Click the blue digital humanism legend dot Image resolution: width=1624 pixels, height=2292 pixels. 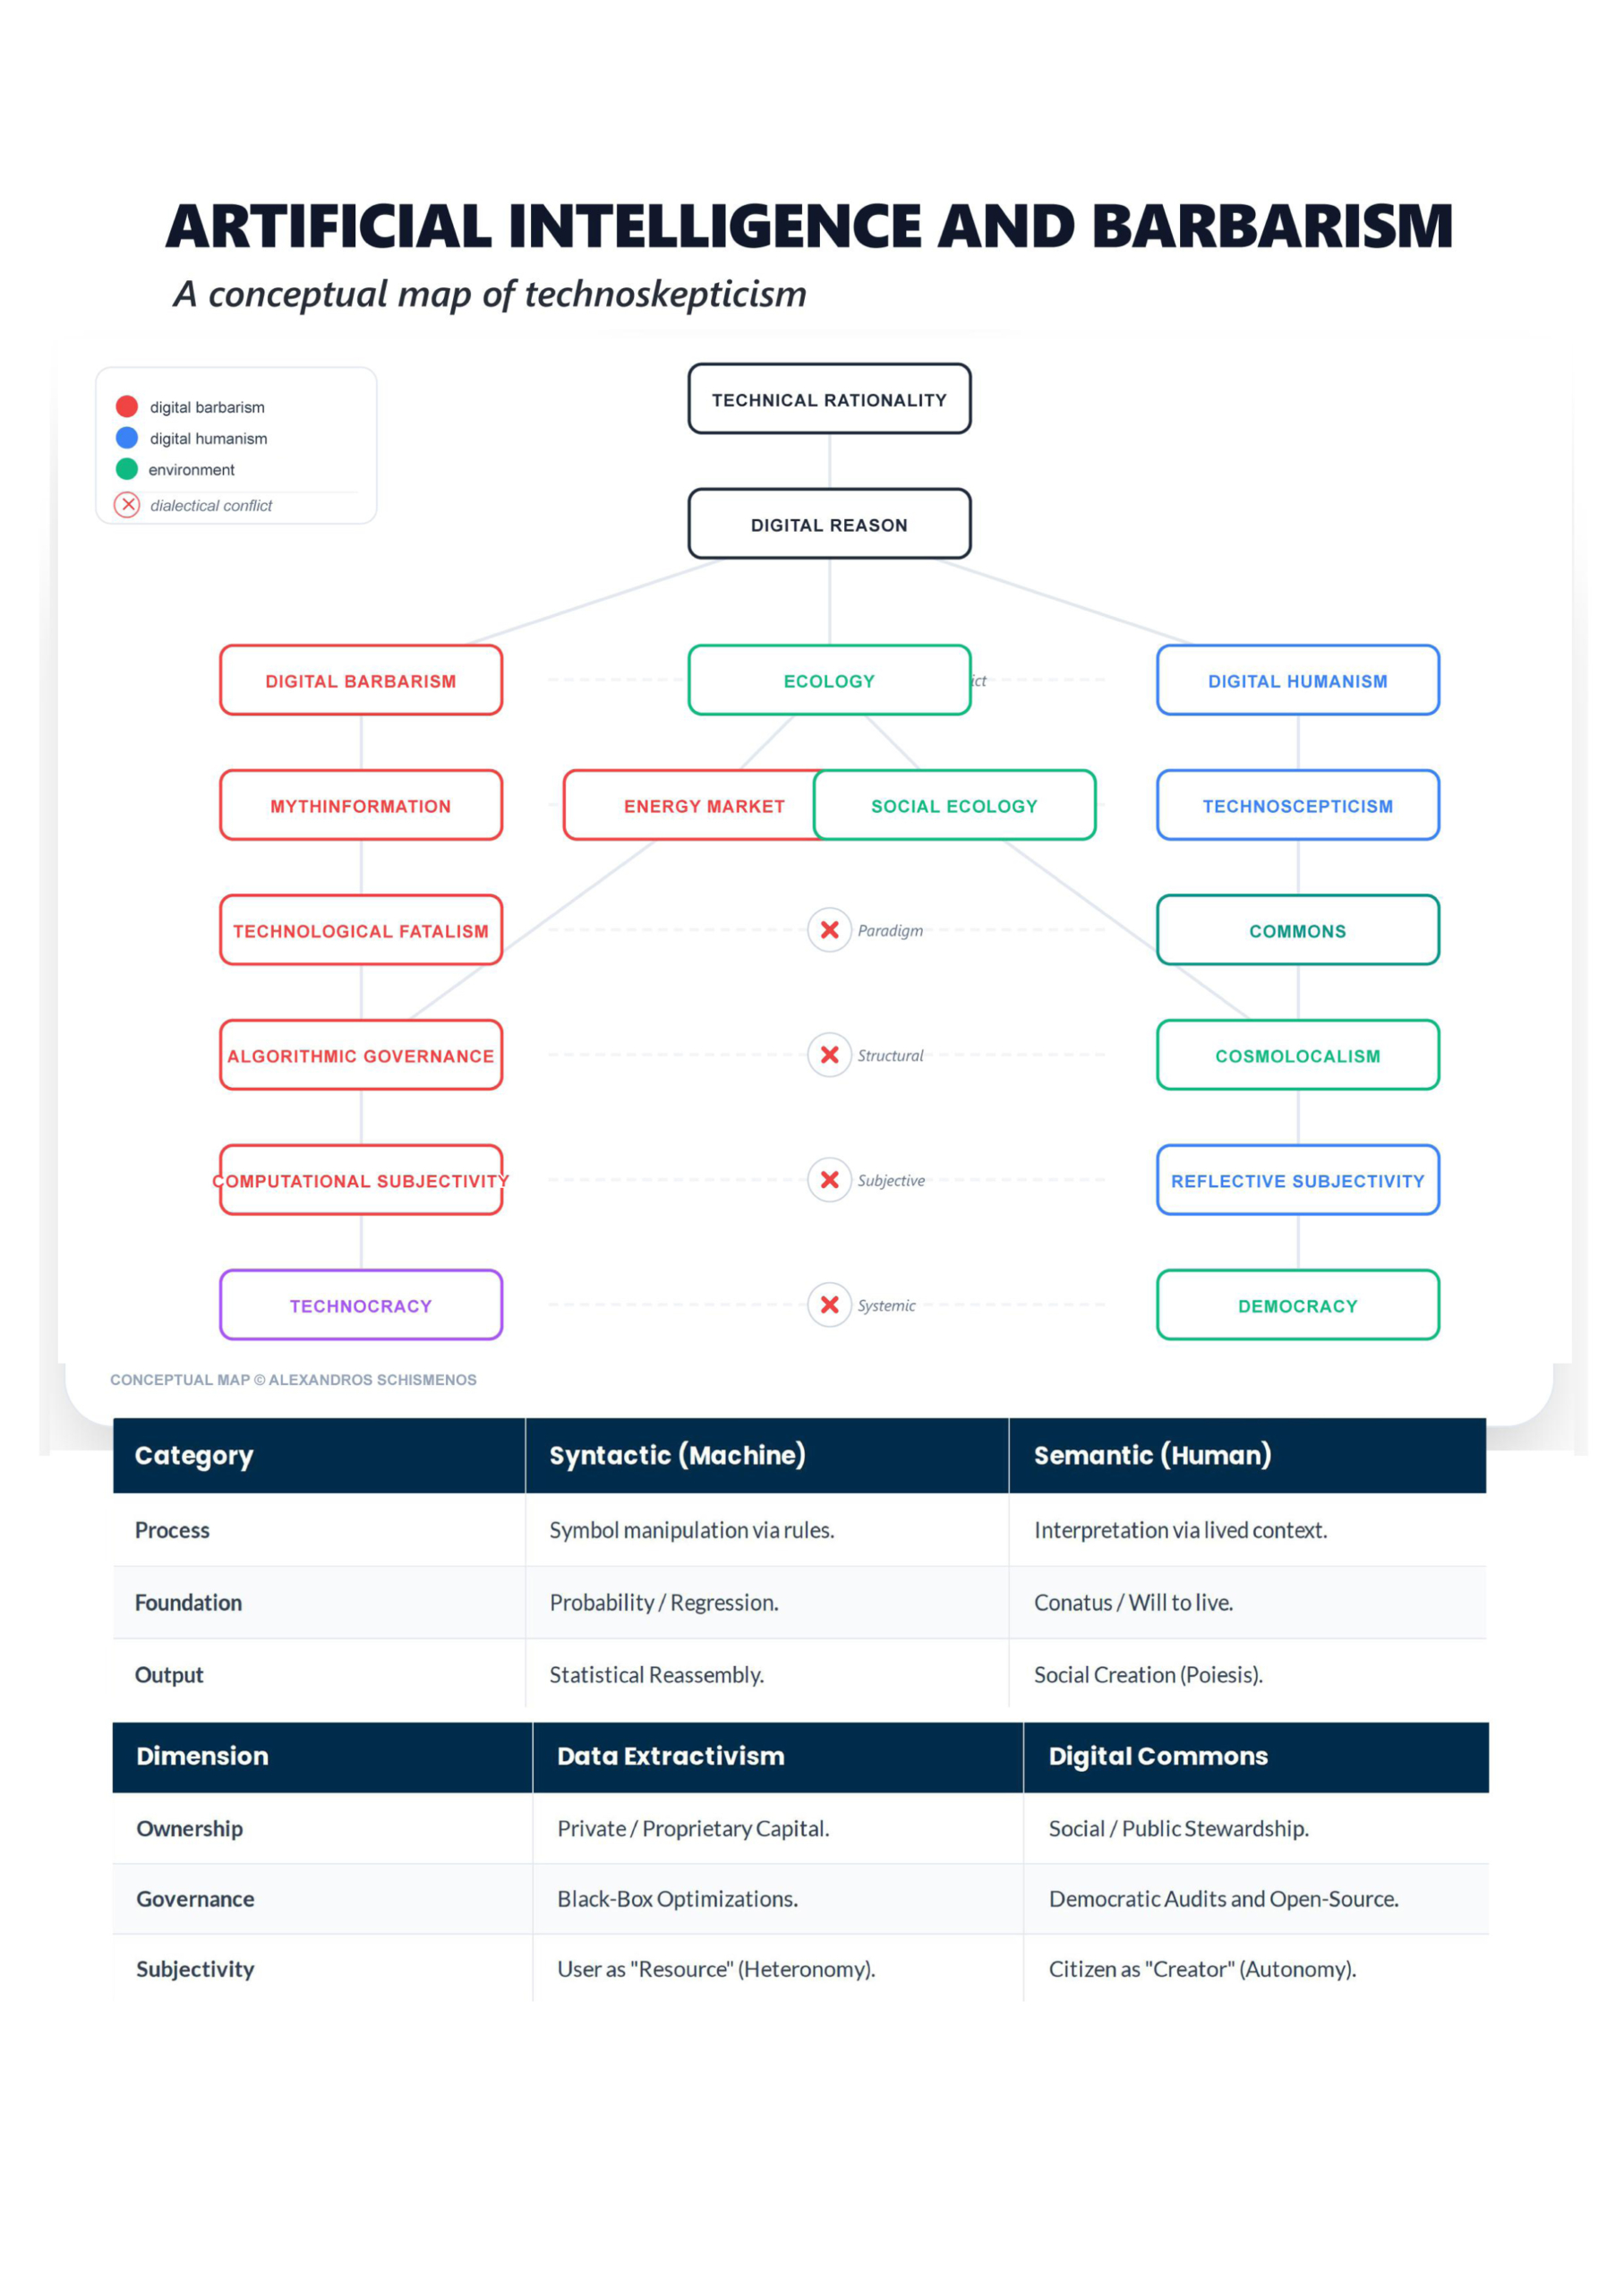pos(127,438)
